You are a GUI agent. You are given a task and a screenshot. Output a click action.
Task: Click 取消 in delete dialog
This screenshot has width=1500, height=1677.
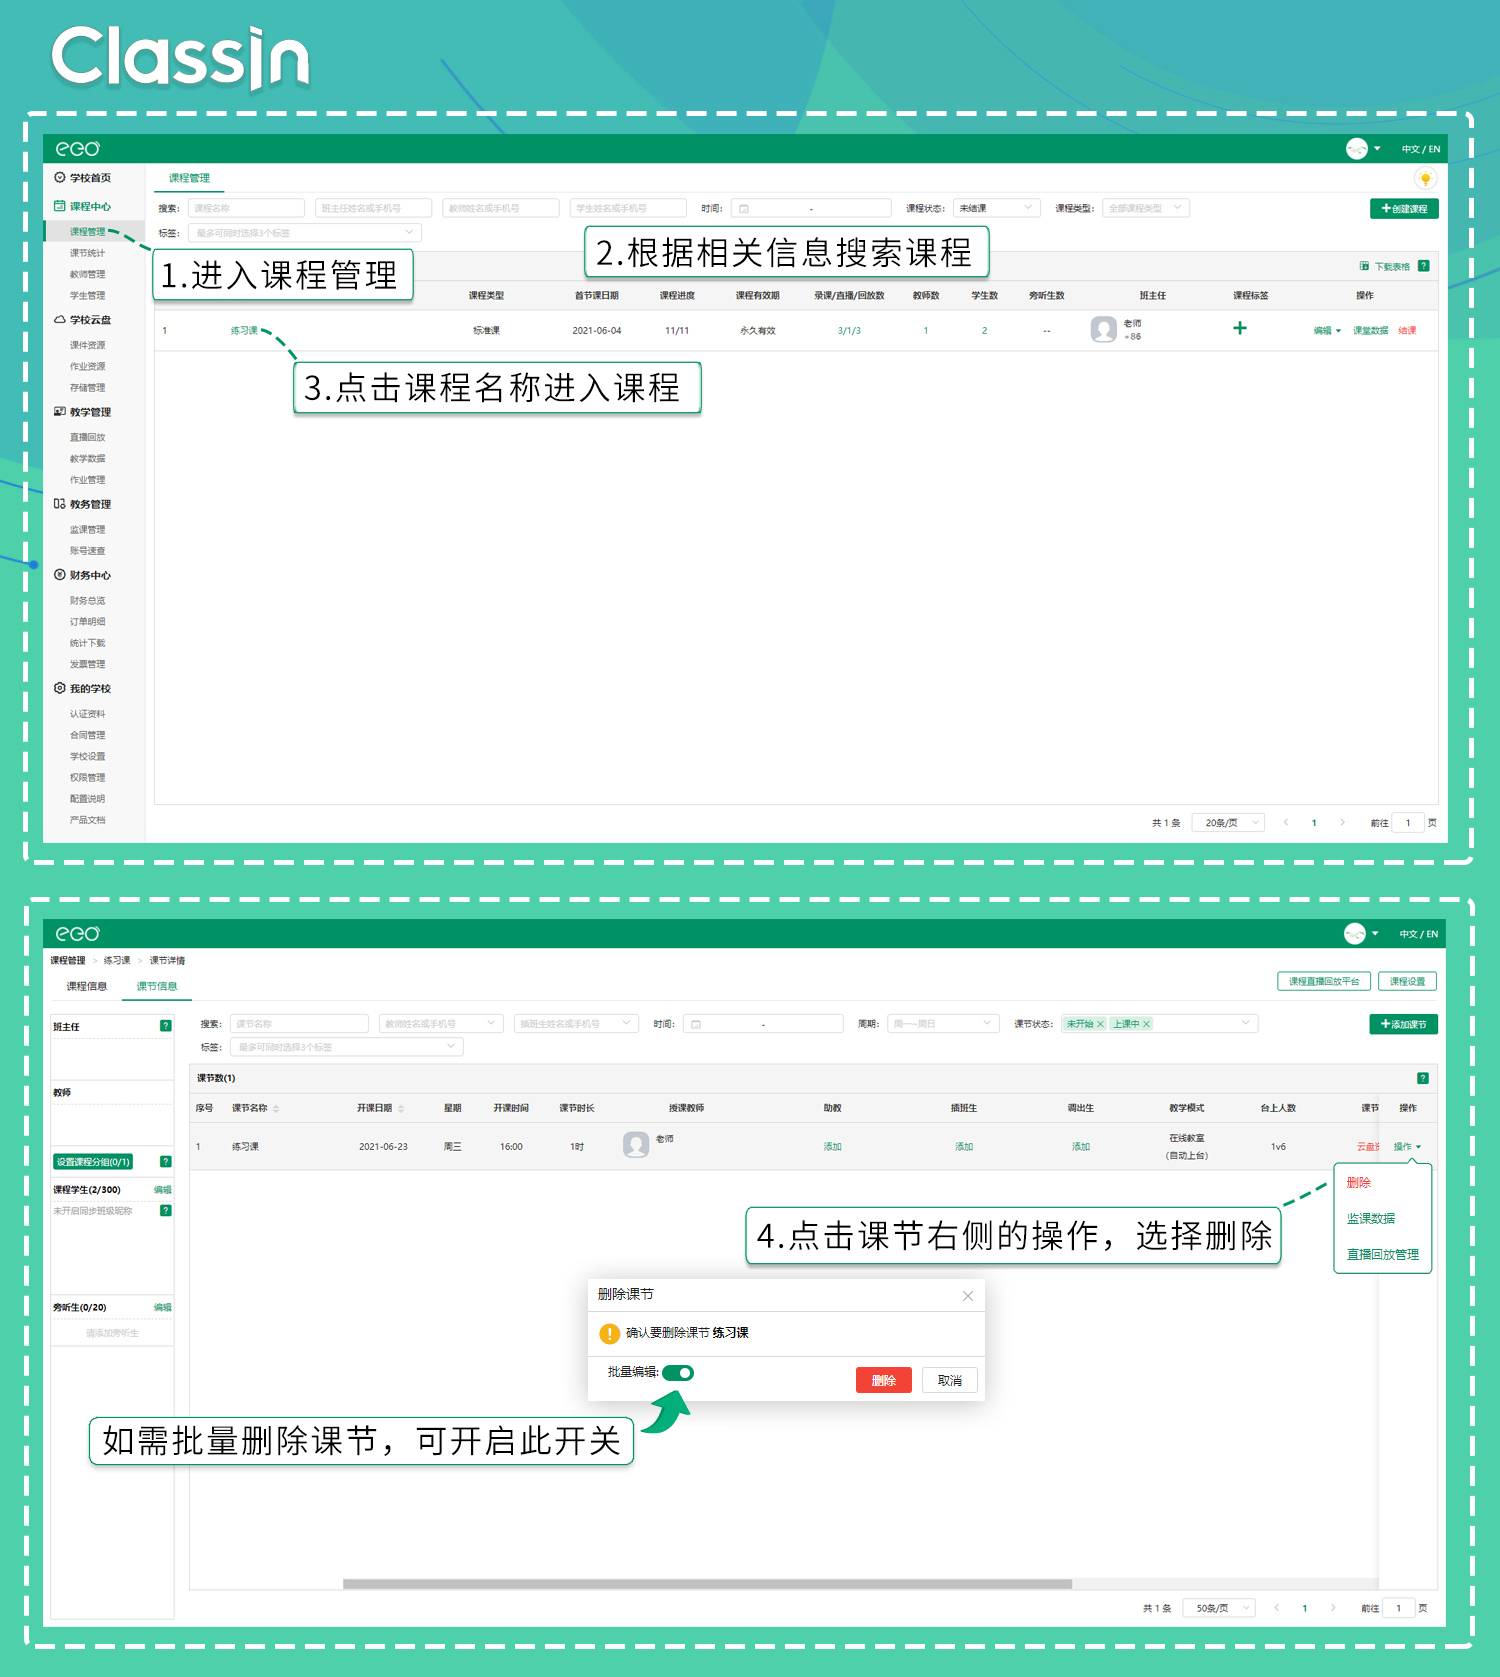click(949, 1380)
